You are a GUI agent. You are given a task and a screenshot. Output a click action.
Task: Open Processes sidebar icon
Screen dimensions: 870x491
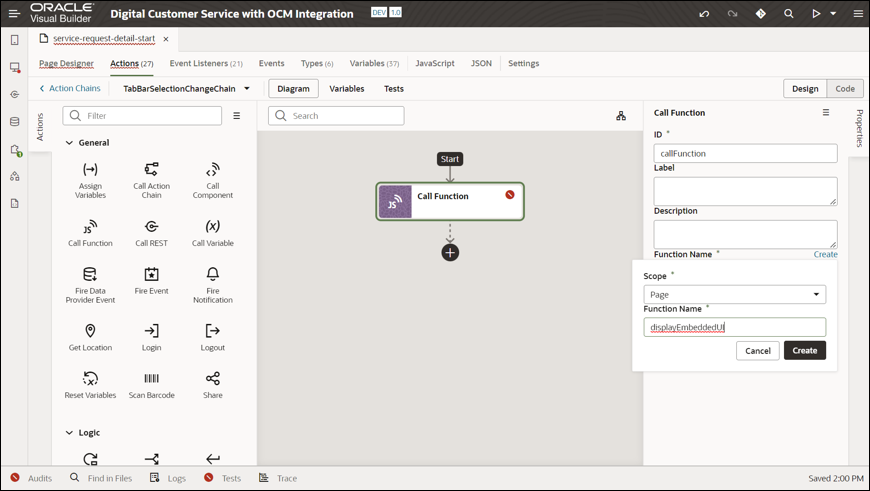[x=15, y=176]
